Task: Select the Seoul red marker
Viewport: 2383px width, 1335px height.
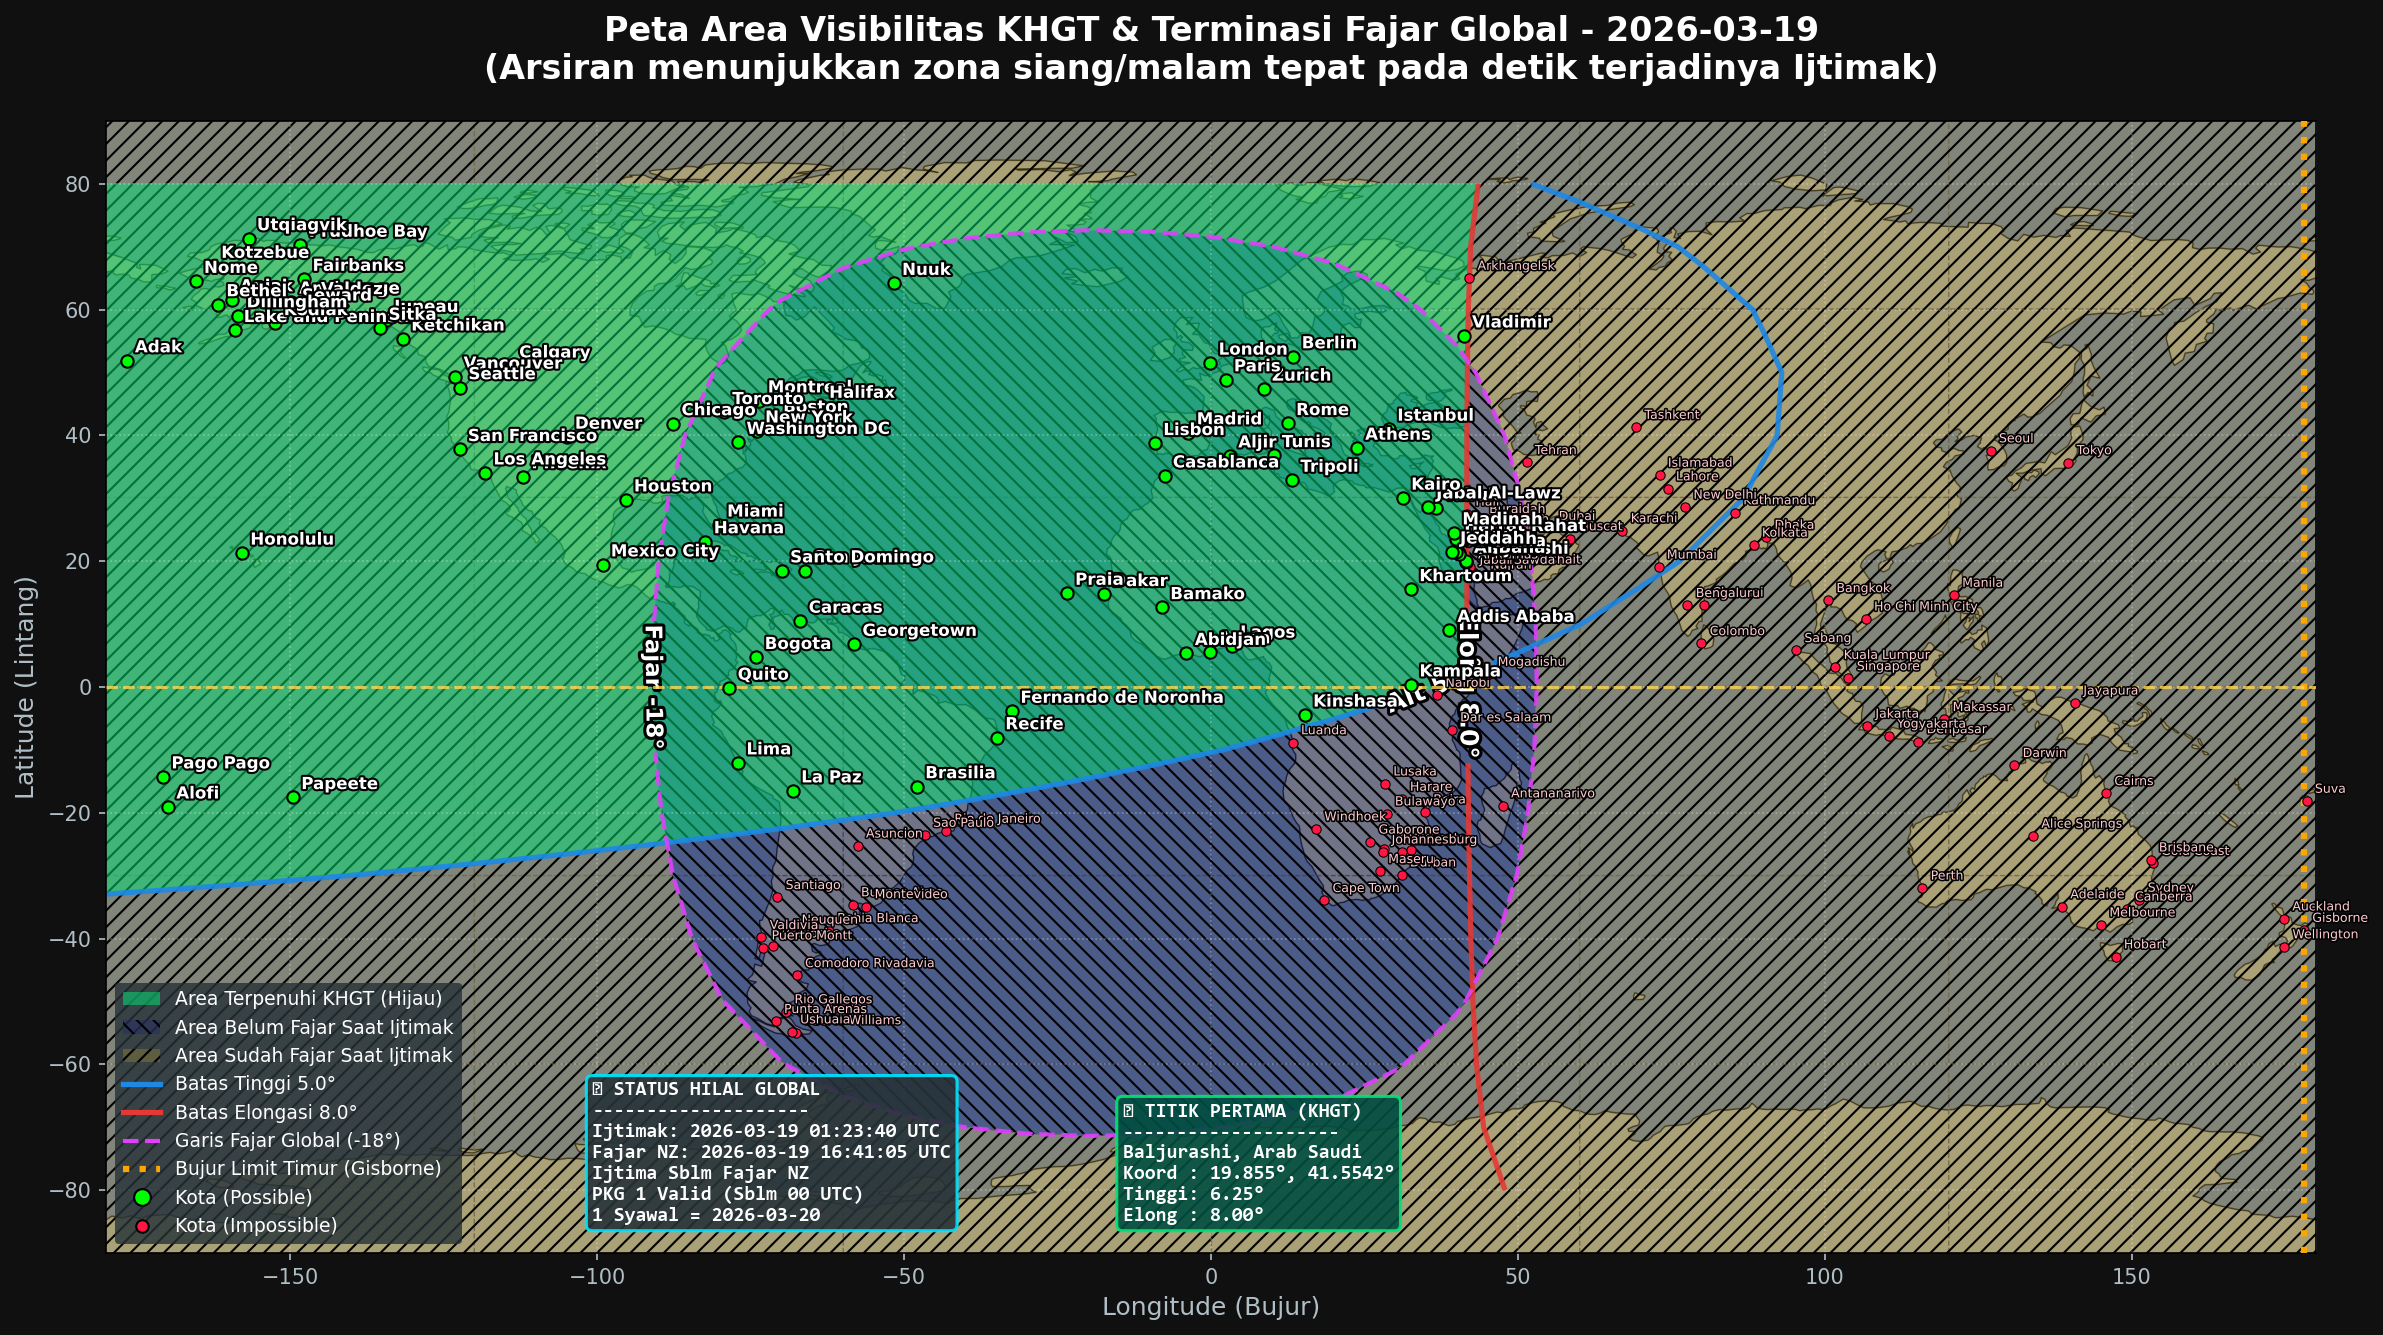Action: [x=1991, y=451]
